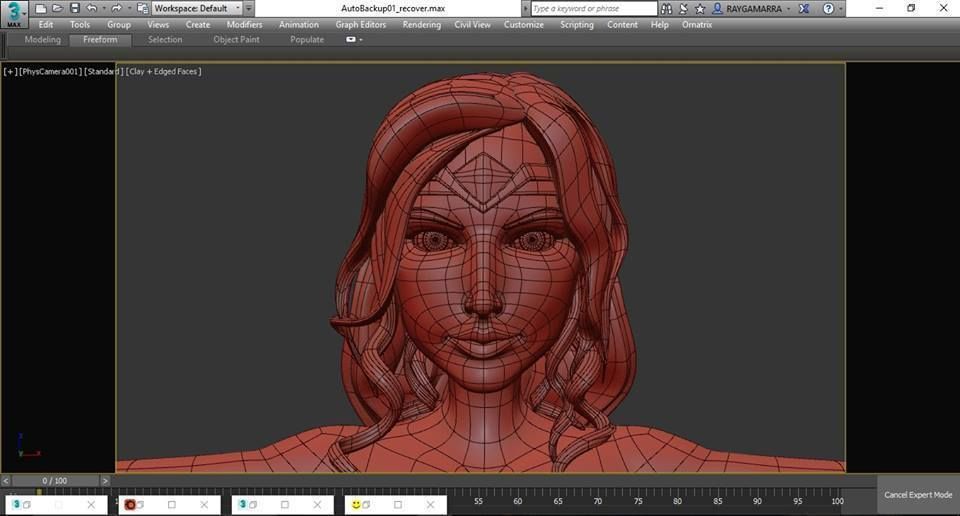The height and width of the screenshot is (516, 960).
Task: Open the [+] viewport general menu
Action: (x=10, y=72)
